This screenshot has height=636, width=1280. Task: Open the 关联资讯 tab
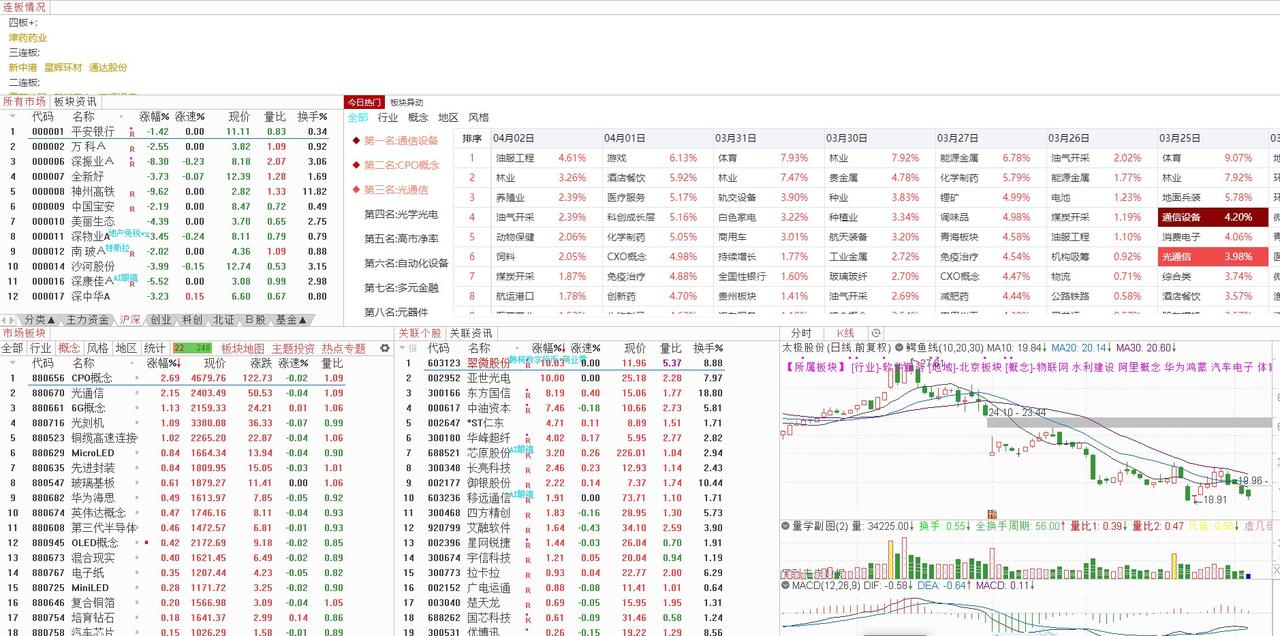coord(470,333)
